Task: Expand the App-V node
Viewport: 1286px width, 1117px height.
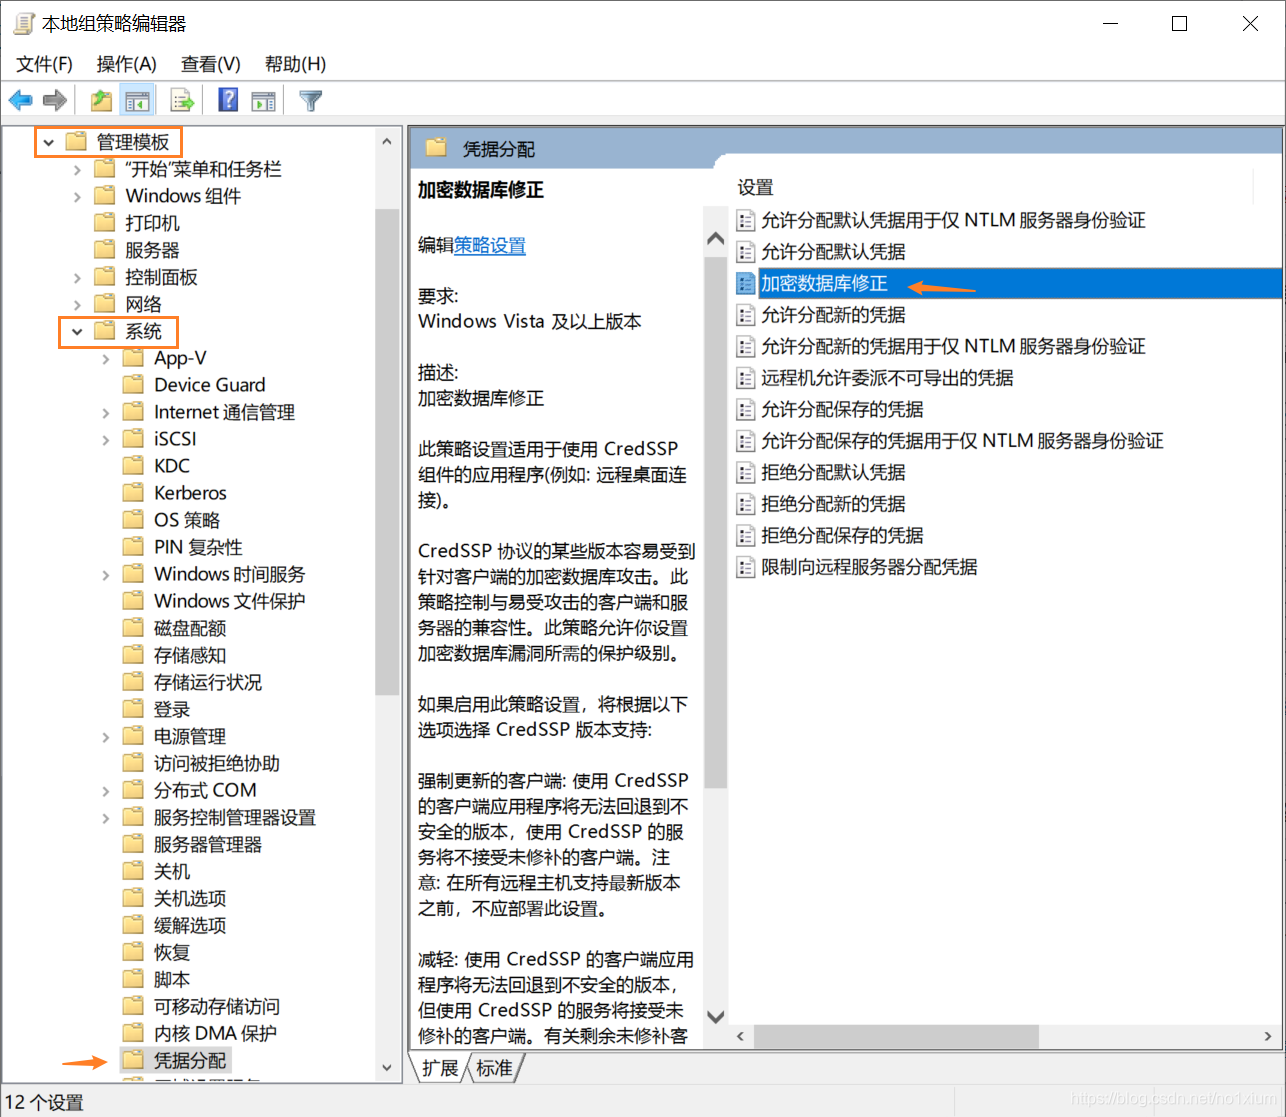Action: pos(106,359)
